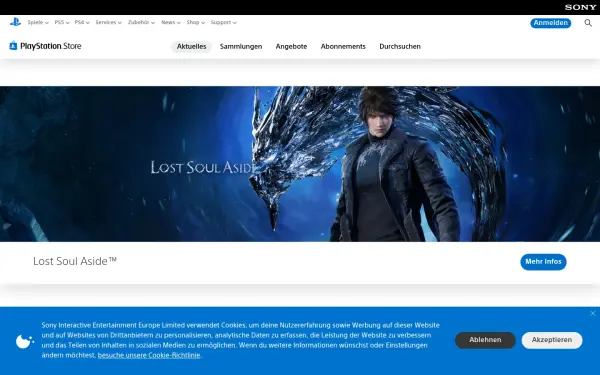The width and height of the screenshot is (600, 375).
Task: Accept cookies with Akzeptieren
Action: 552,340
